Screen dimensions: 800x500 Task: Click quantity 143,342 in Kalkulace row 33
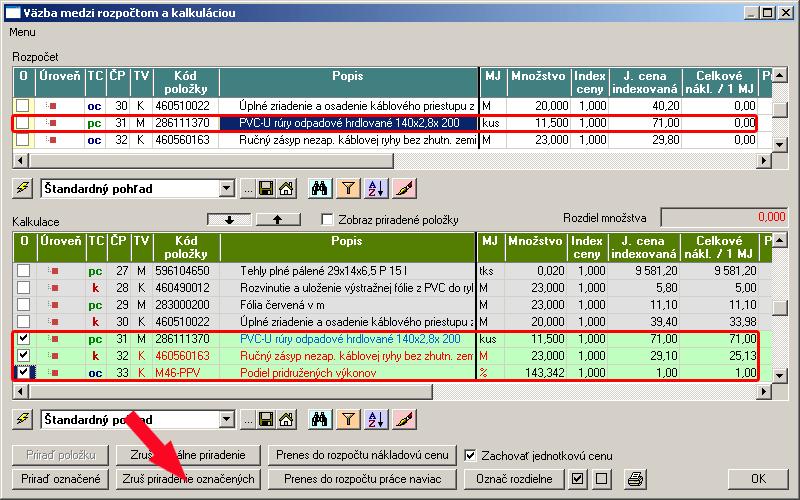tap(545, 372)
